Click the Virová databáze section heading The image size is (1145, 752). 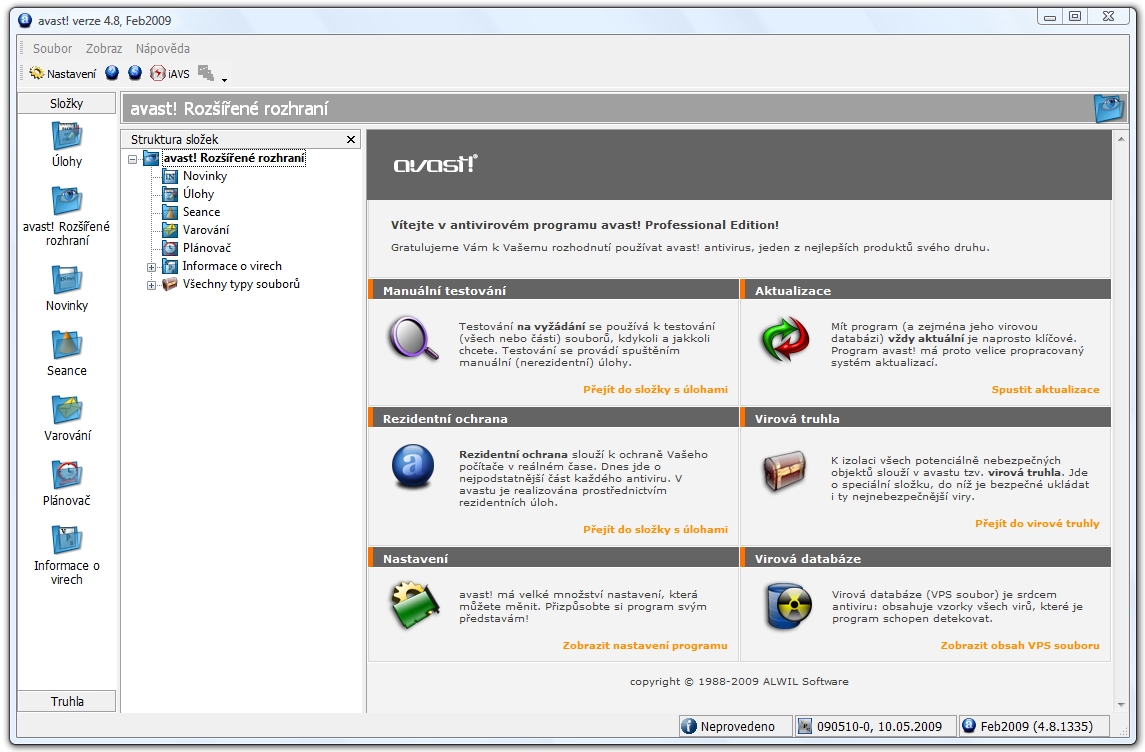[808, 559]
